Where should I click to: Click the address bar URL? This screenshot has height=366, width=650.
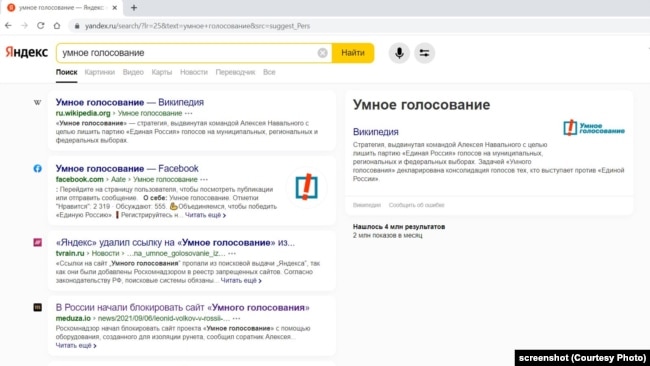pyautogui.click(x=197, y=26)
